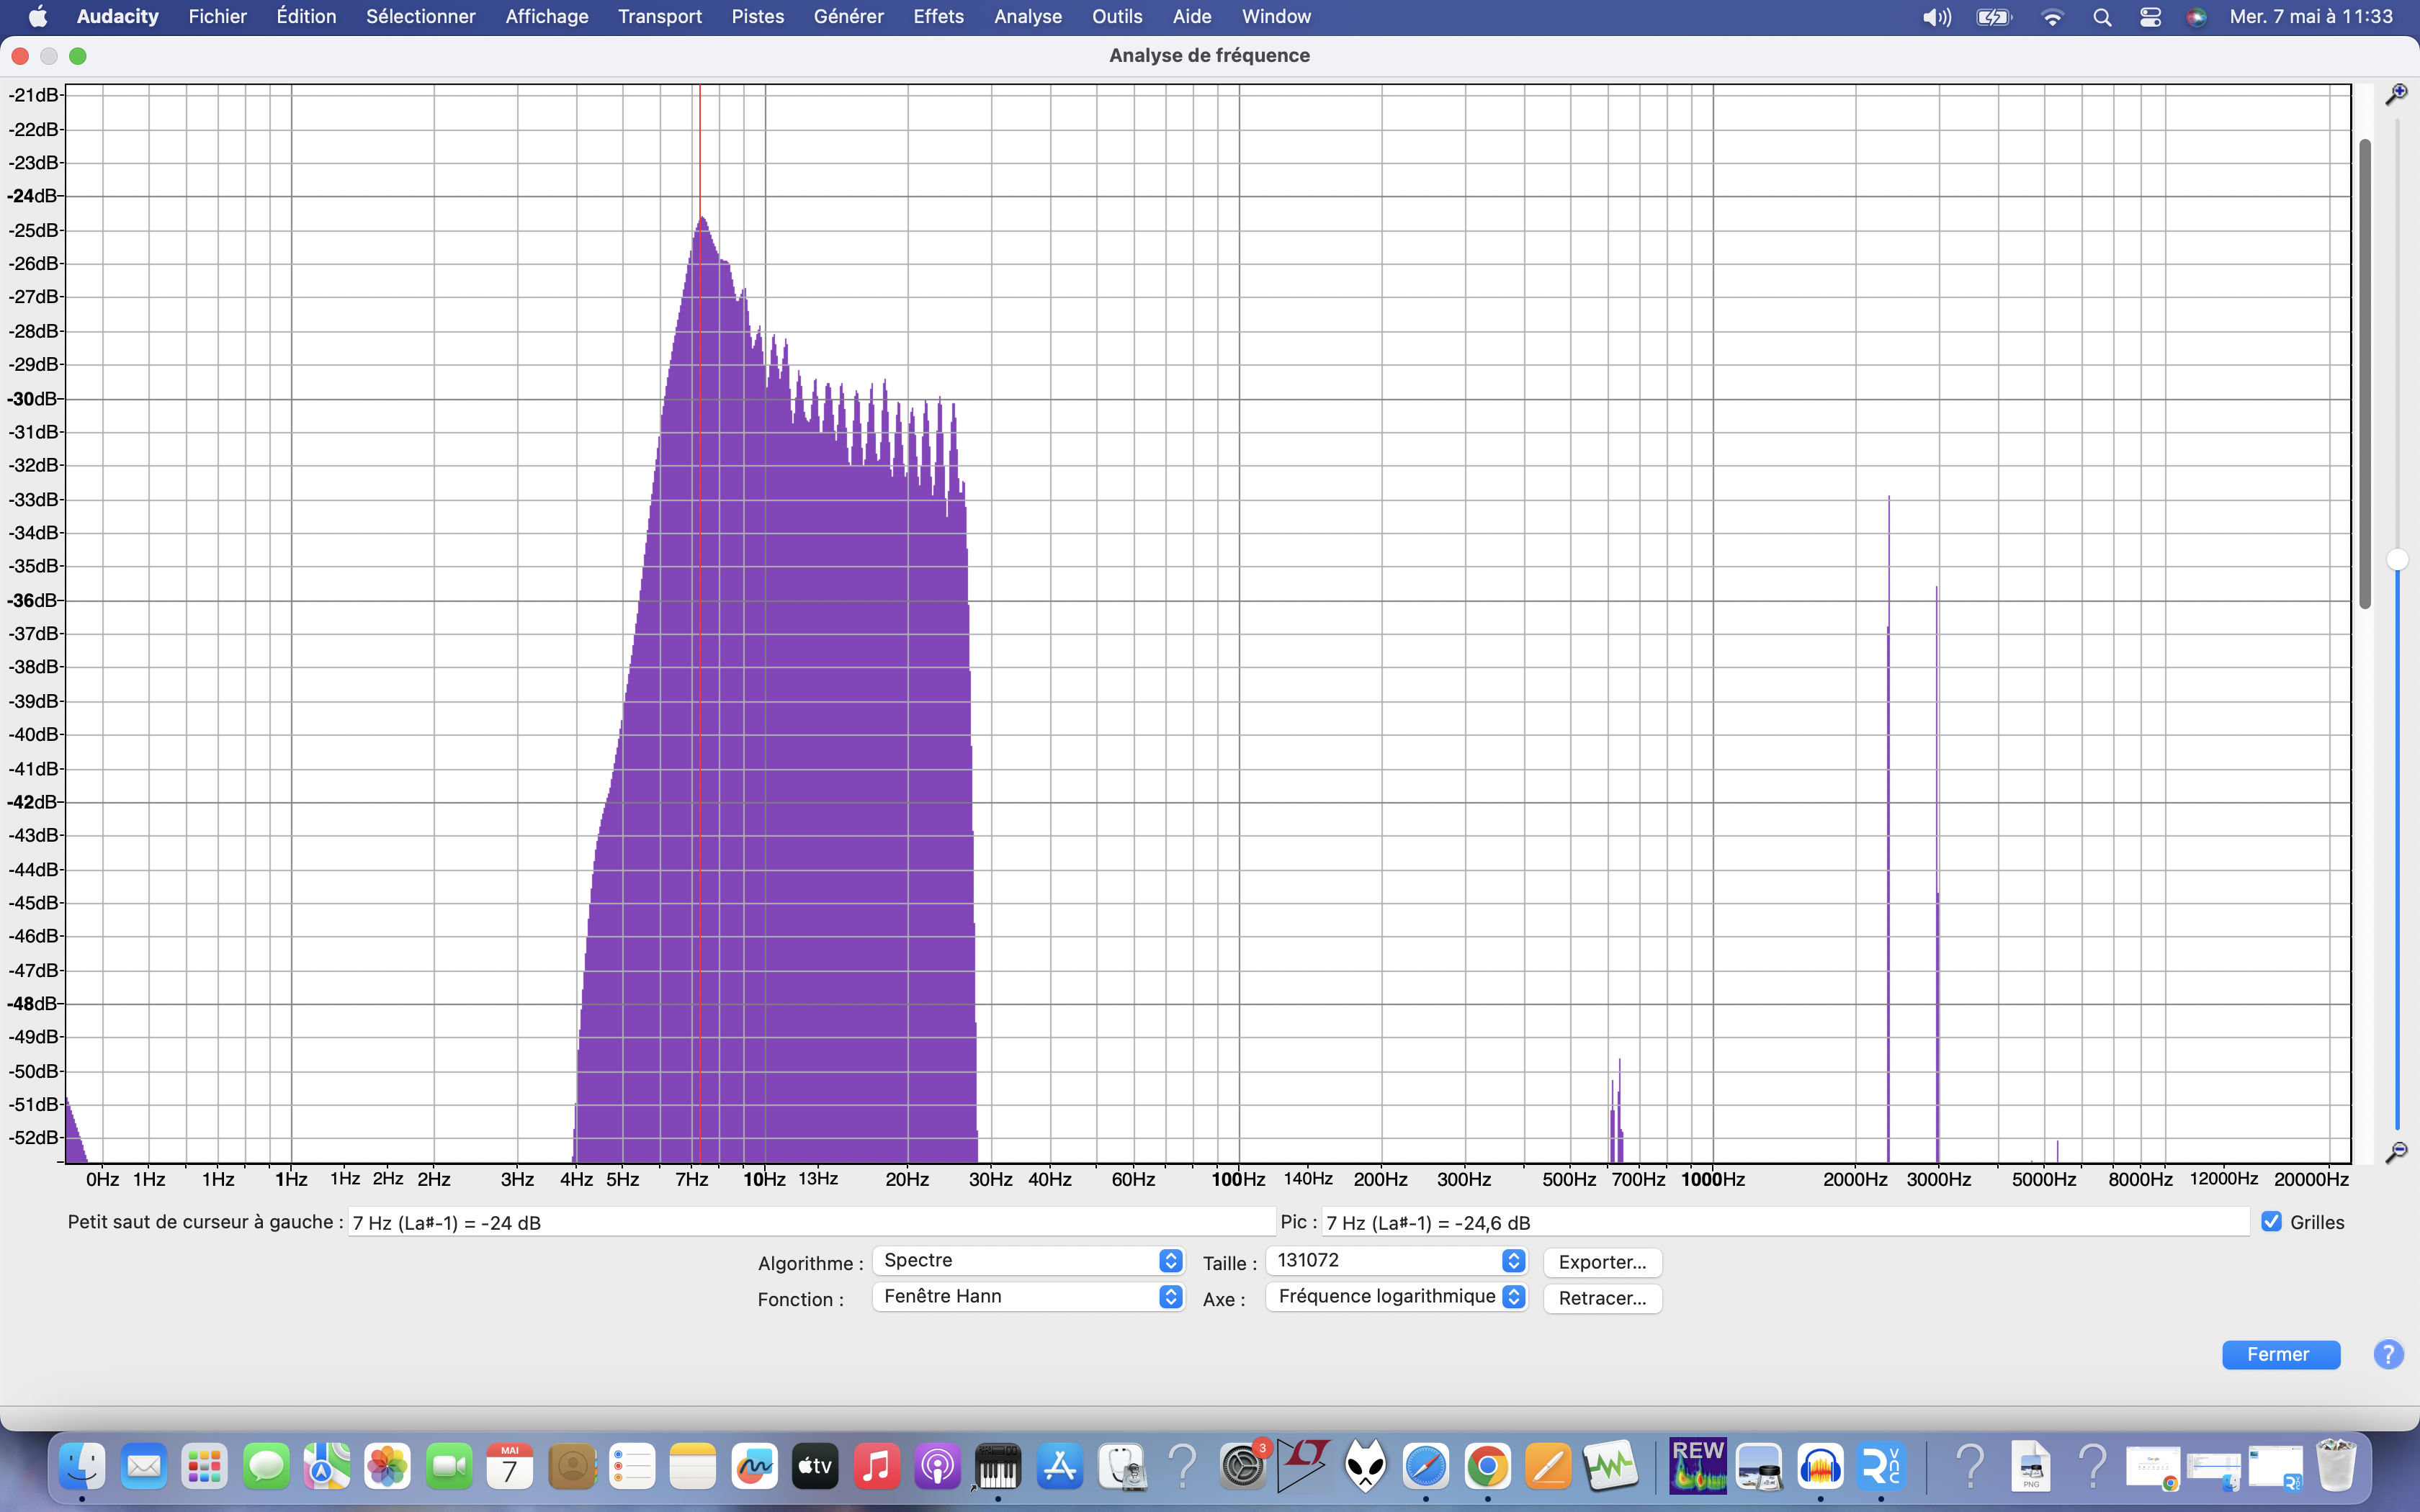Open Control Center in menu bar
Image resolution: width=2420 pixels, height=1512 pixels.
click(2150, 17)
